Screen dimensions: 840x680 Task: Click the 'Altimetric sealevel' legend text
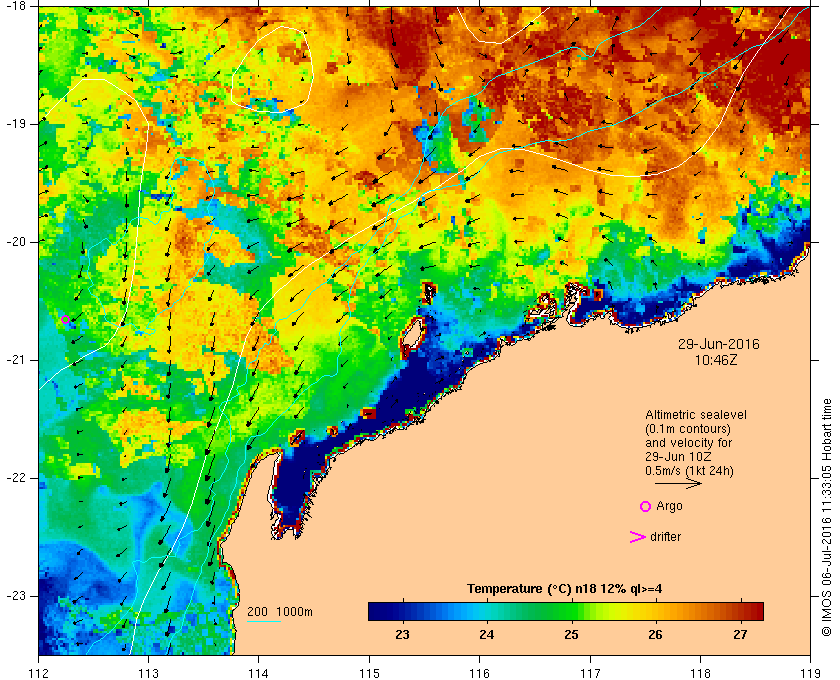(x=696, y=415)
